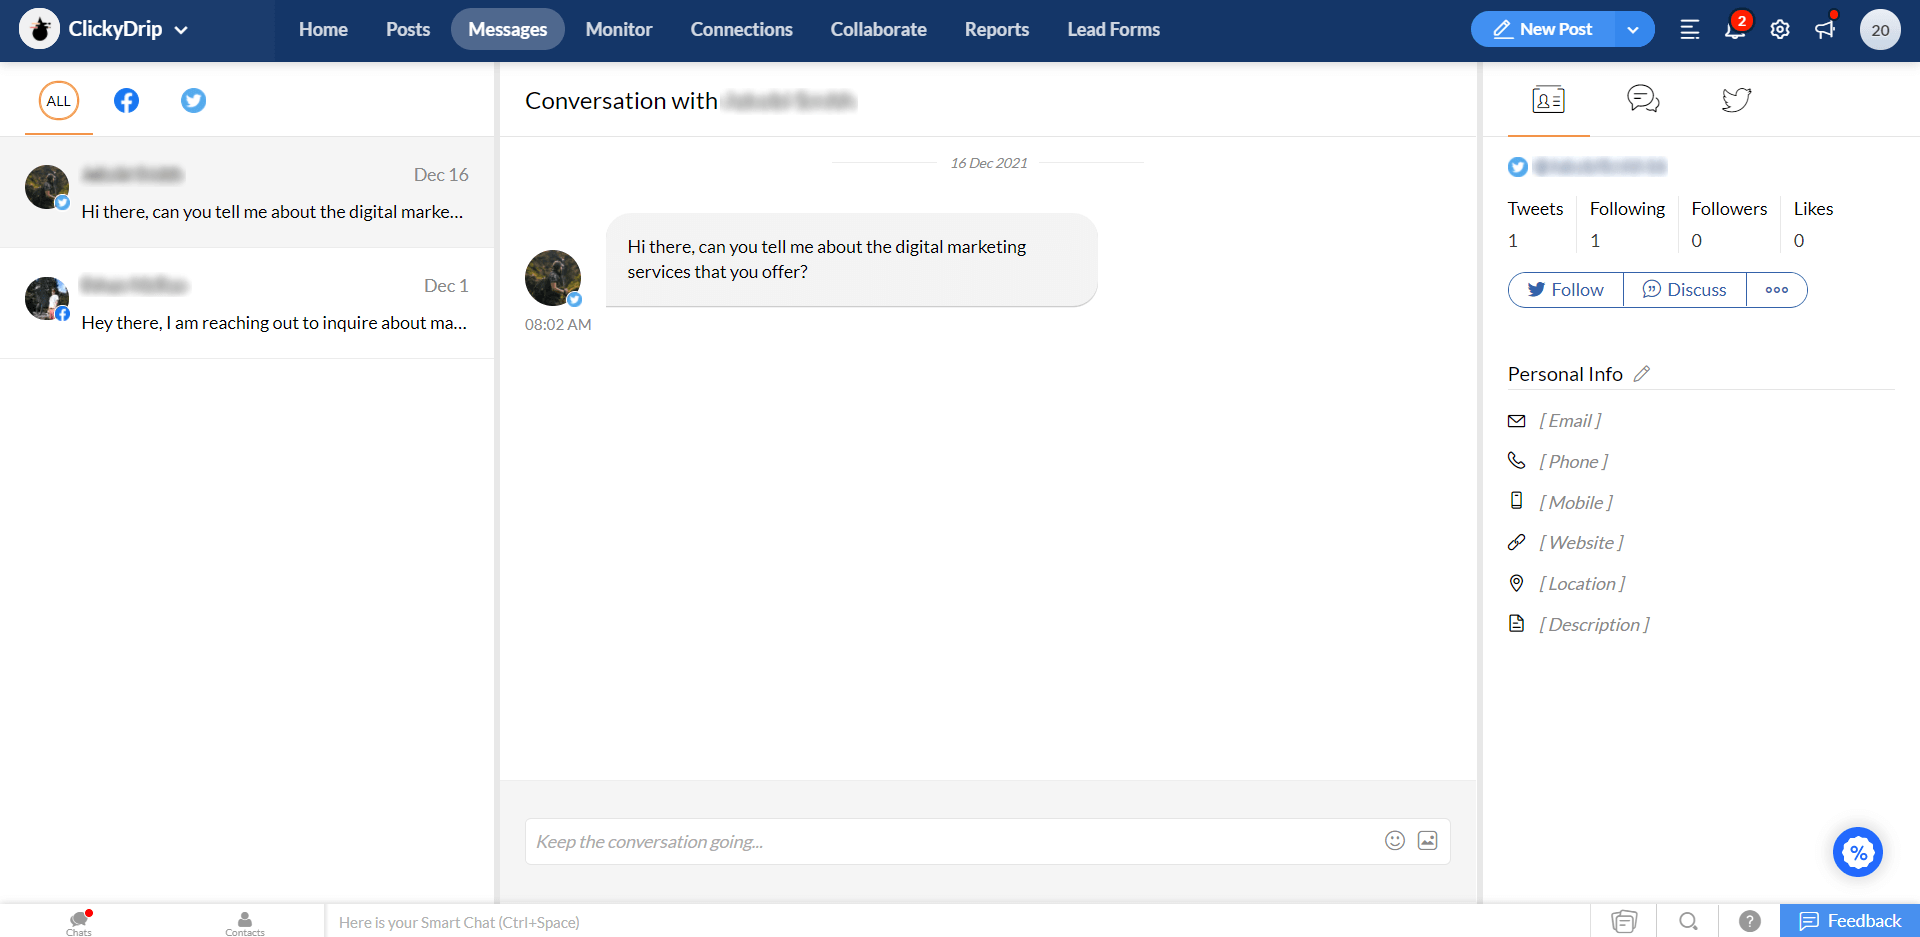Open the hamburger list menu icon
Image resolution: width=1920 pixels, height=937 pixels.
(x=1690, y=30)
